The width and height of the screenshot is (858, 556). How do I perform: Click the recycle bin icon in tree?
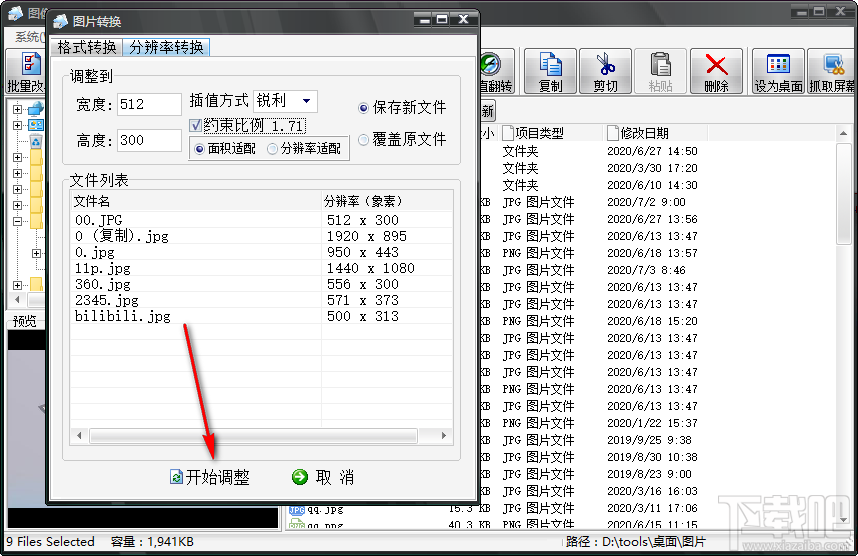tap(36, 142)
